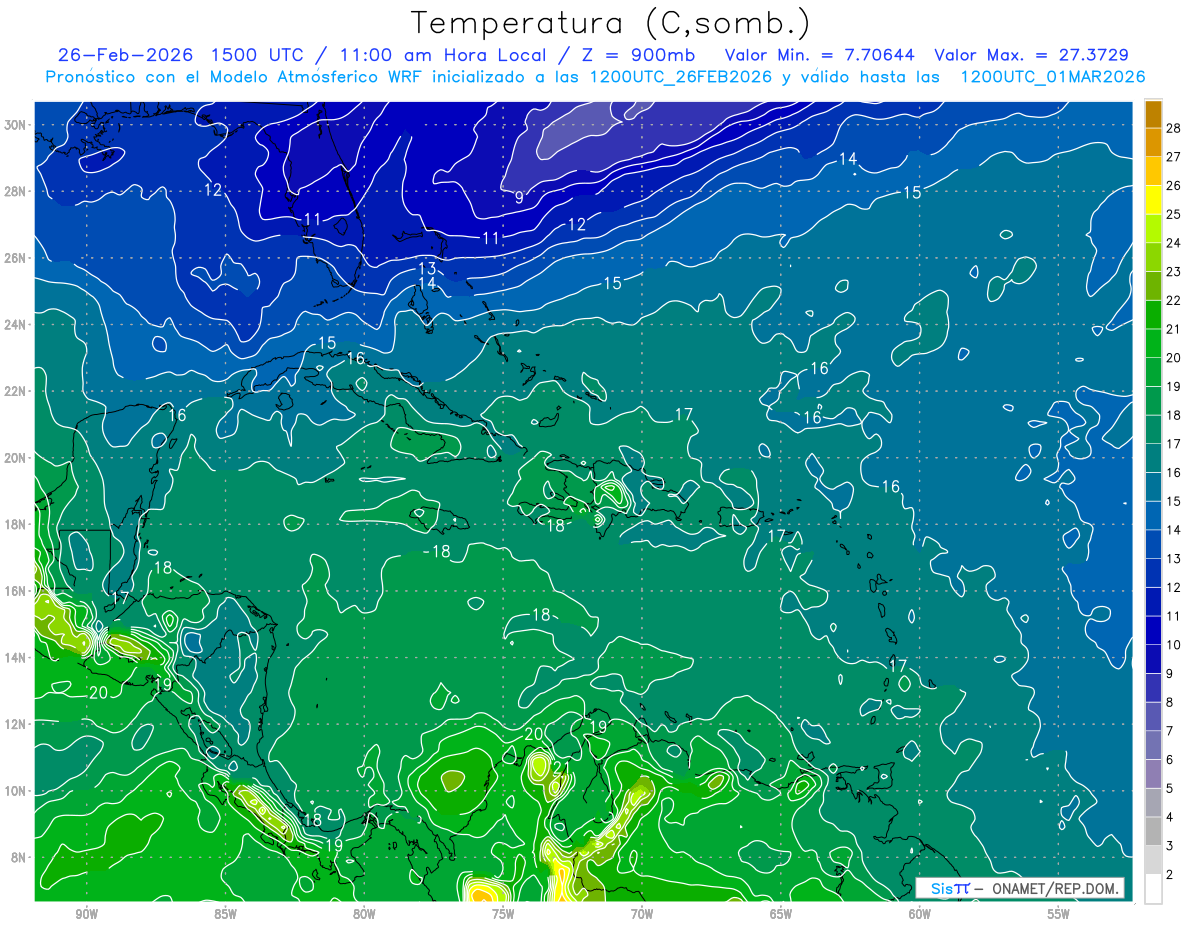Viewport: 1200px width, 927px height.
Task: Click the colorbar legend value "2"
Action: pyautogui.click(x=1171, y=875)
